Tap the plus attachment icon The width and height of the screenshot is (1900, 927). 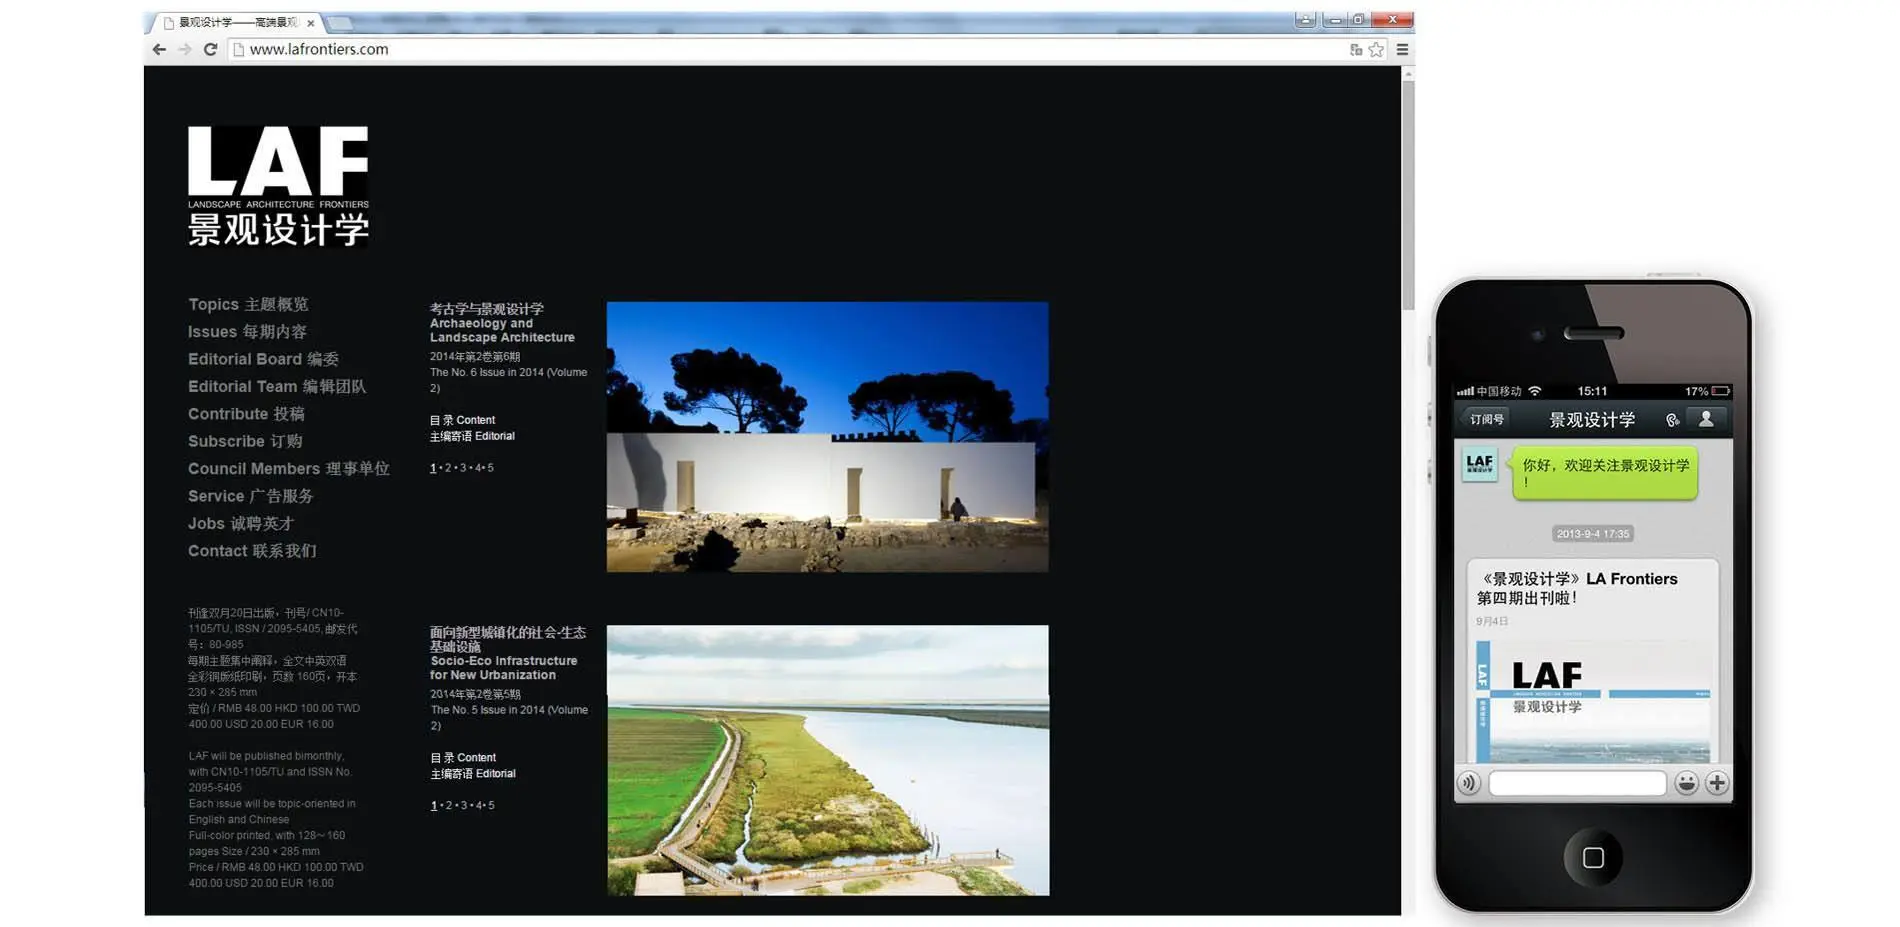1717,783
